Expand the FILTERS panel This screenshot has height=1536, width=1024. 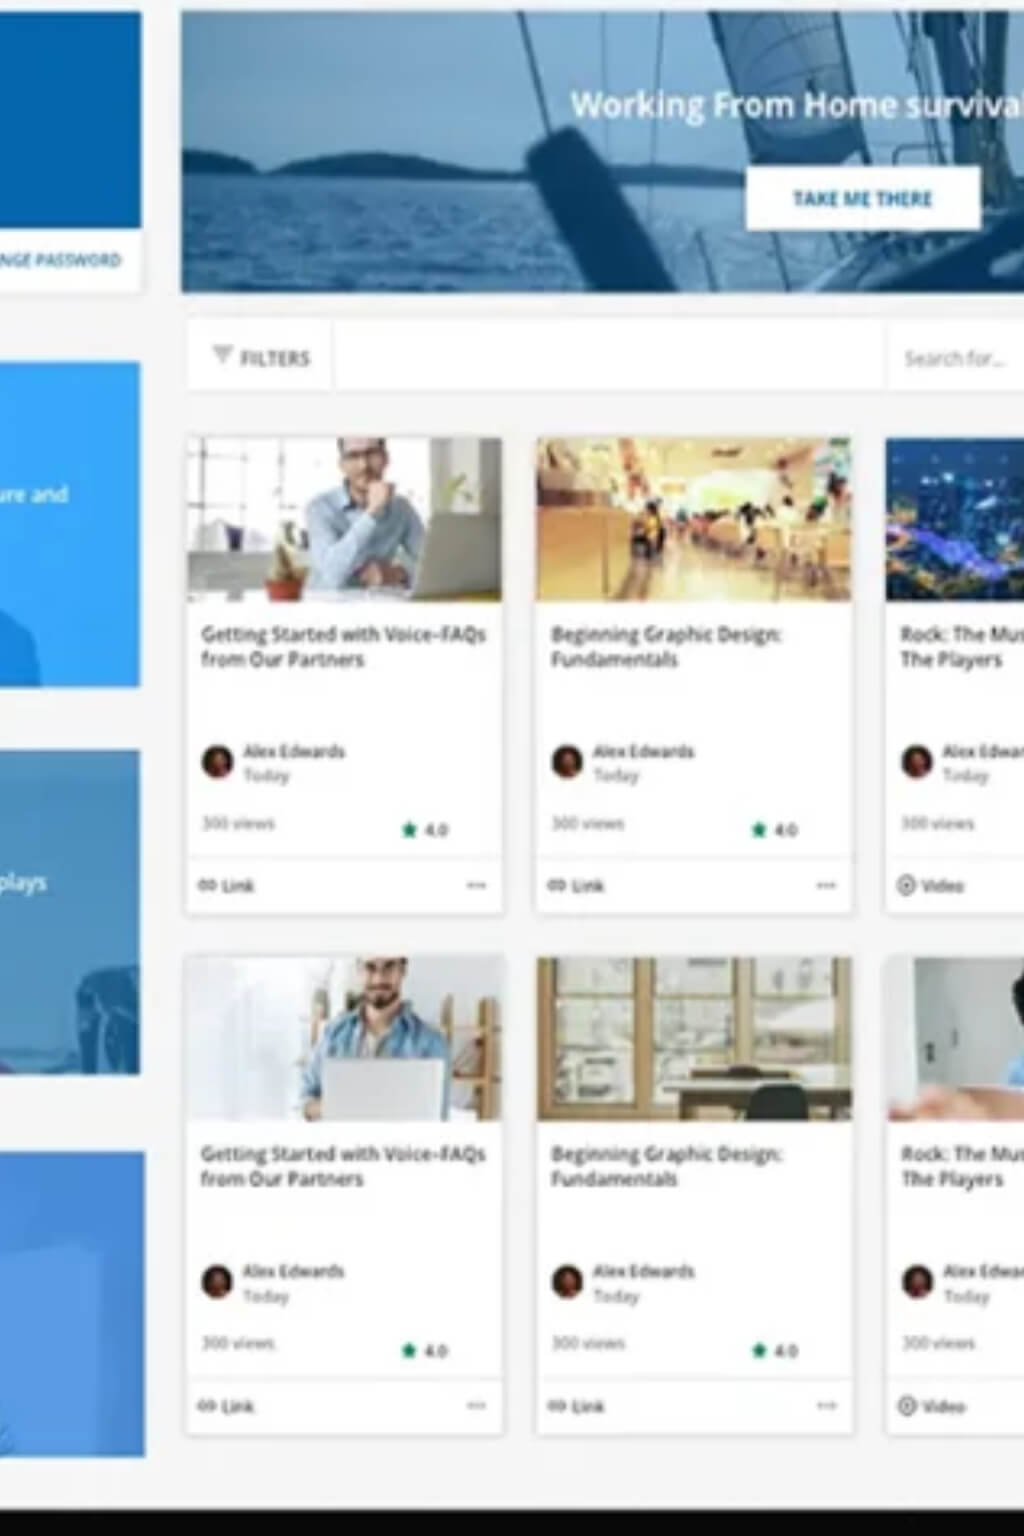point(262,357)
